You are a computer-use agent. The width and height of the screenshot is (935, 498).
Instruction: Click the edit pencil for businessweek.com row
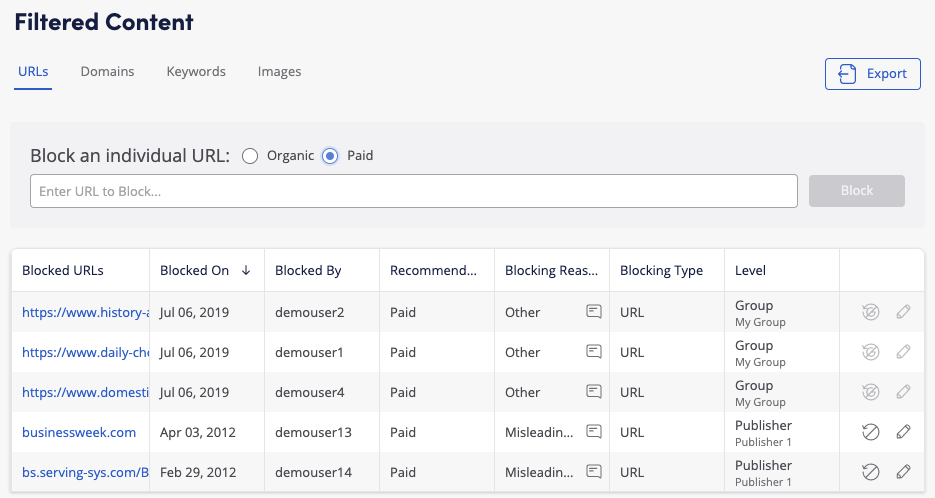(x=903, y=432)
